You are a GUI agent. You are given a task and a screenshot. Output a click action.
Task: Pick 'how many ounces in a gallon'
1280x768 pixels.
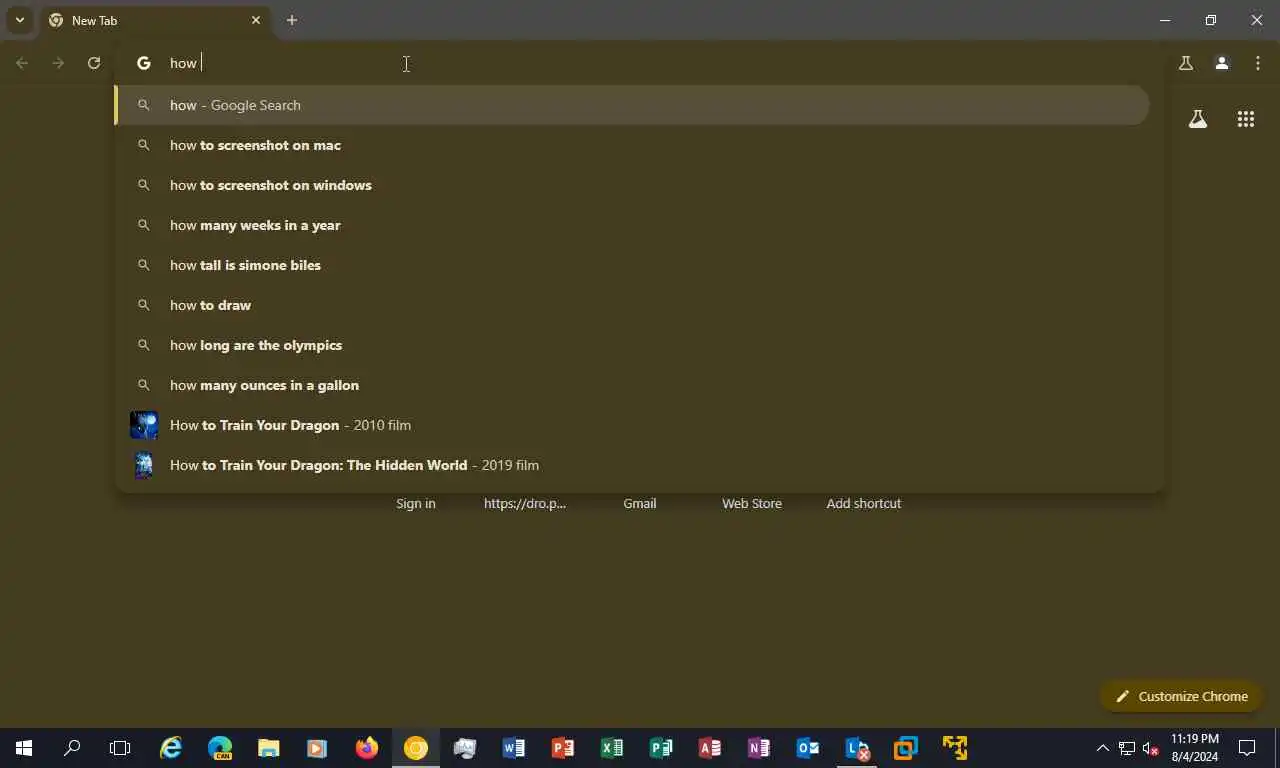click(632, 385)
